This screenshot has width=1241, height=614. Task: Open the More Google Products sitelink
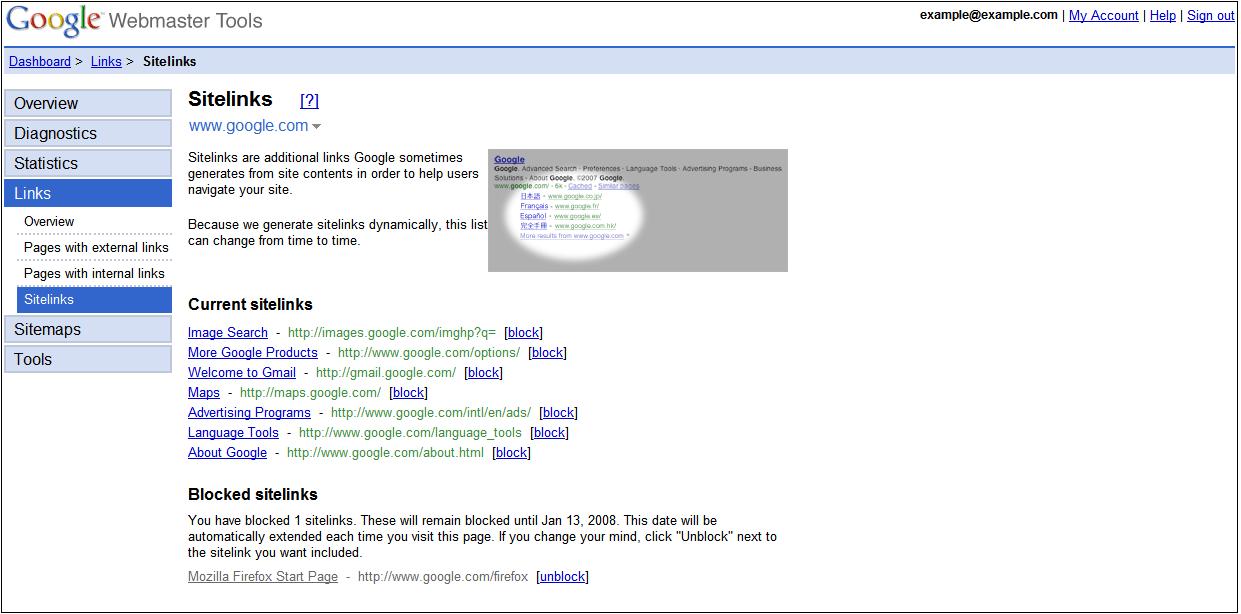click(253, 353)
